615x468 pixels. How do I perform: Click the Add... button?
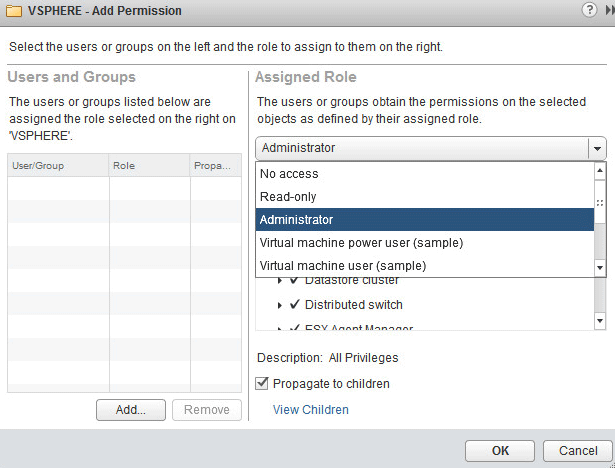[131, 410]
